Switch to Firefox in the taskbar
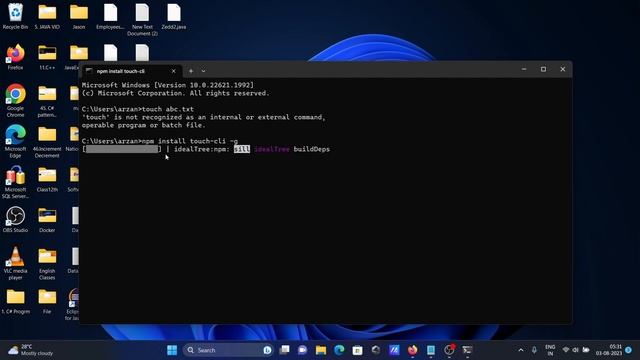Screen dimensions: 640x360 click(x=413, y=350)
